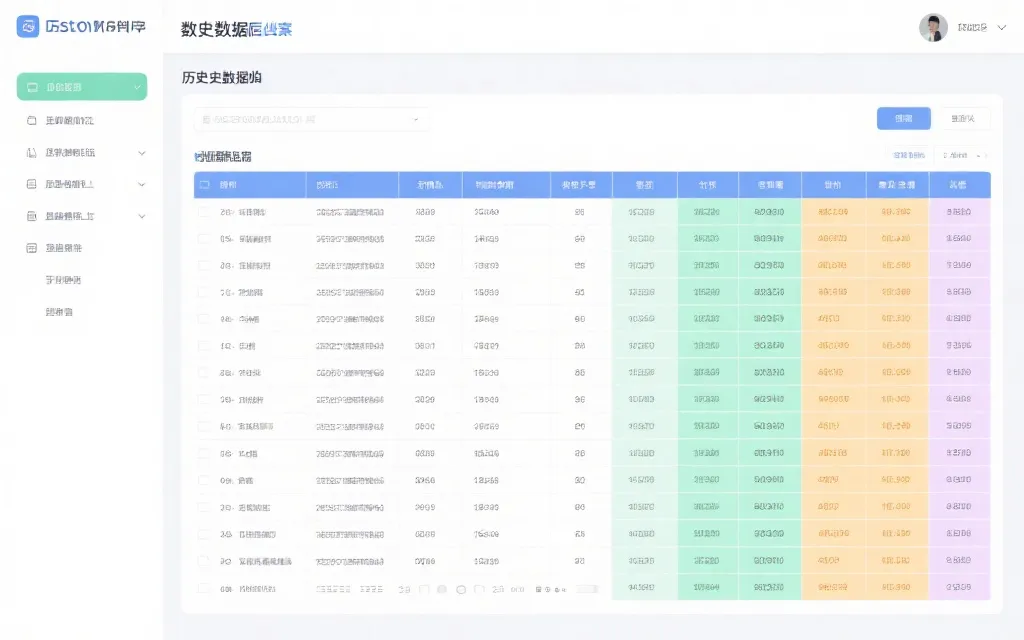This screenshot has width=1024, height=640.
Task: Expand the third sidebar menu chevron
Action: (x=140, y=153)
